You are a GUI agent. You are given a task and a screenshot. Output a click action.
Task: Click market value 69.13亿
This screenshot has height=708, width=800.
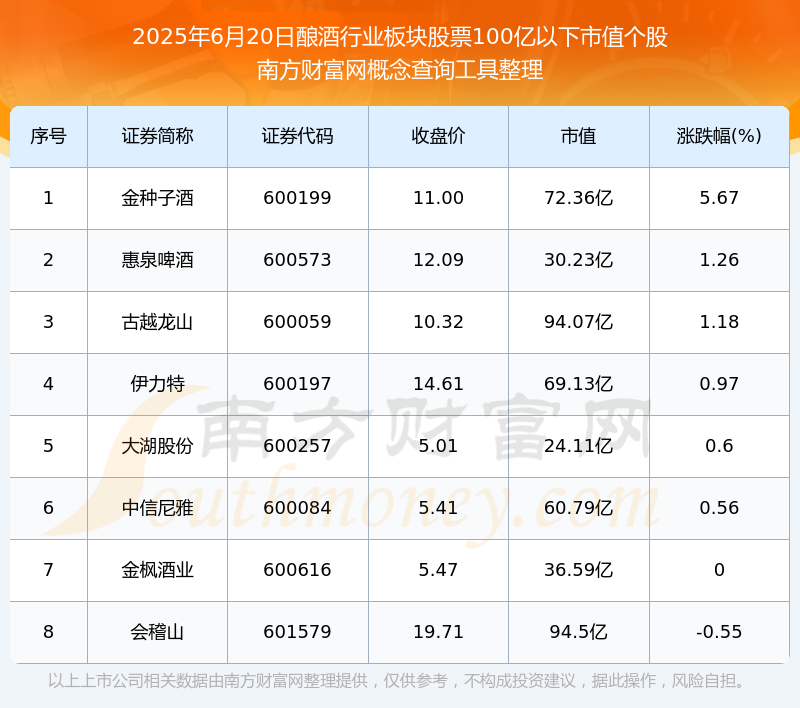579,384
